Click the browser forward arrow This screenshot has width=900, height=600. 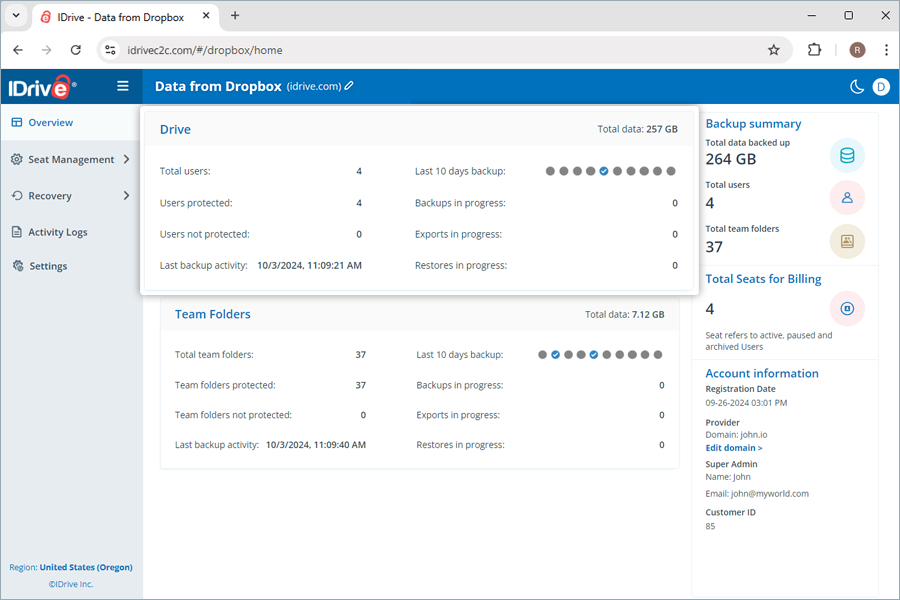[46, 50]
